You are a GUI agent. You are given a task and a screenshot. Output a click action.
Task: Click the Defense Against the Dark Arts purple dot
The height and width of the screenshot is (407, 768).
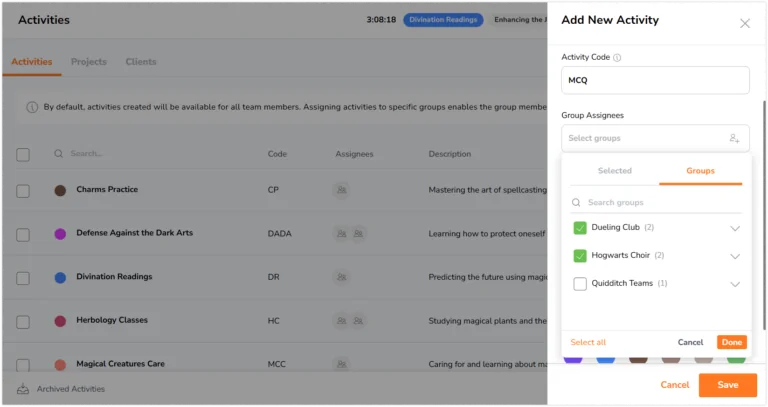click(x=60, y=234)
